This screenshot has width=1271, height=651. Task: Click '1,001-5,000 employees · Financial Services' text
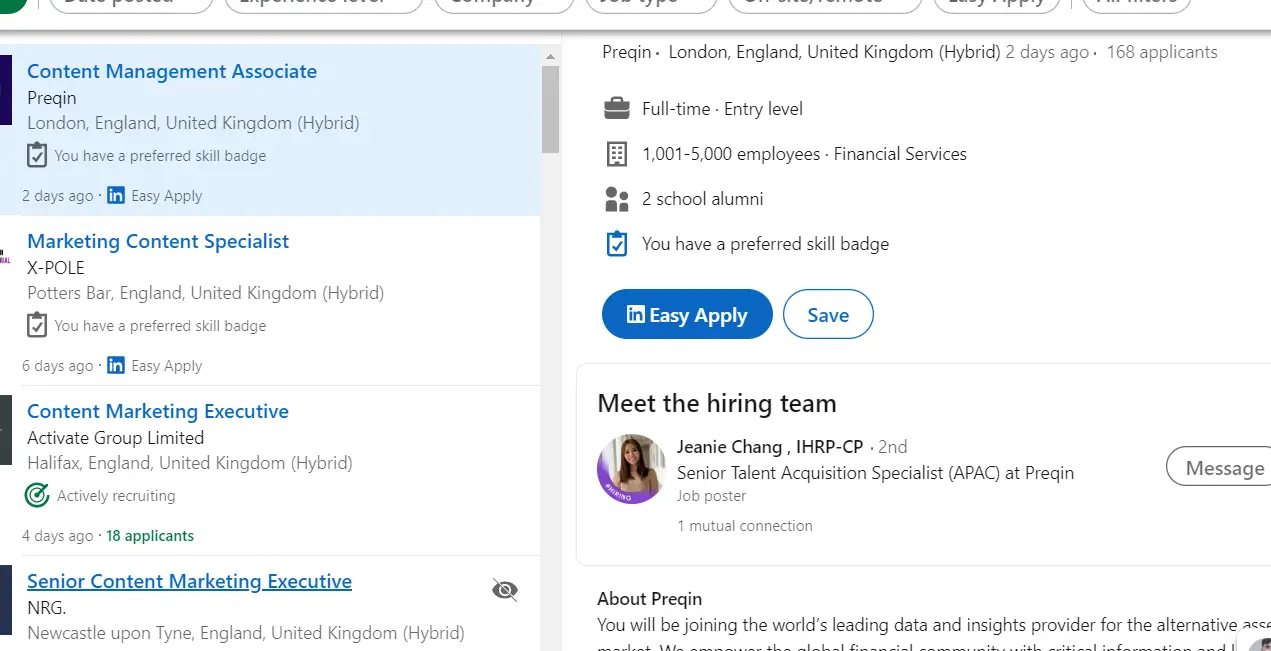click(x=804, y=154)
